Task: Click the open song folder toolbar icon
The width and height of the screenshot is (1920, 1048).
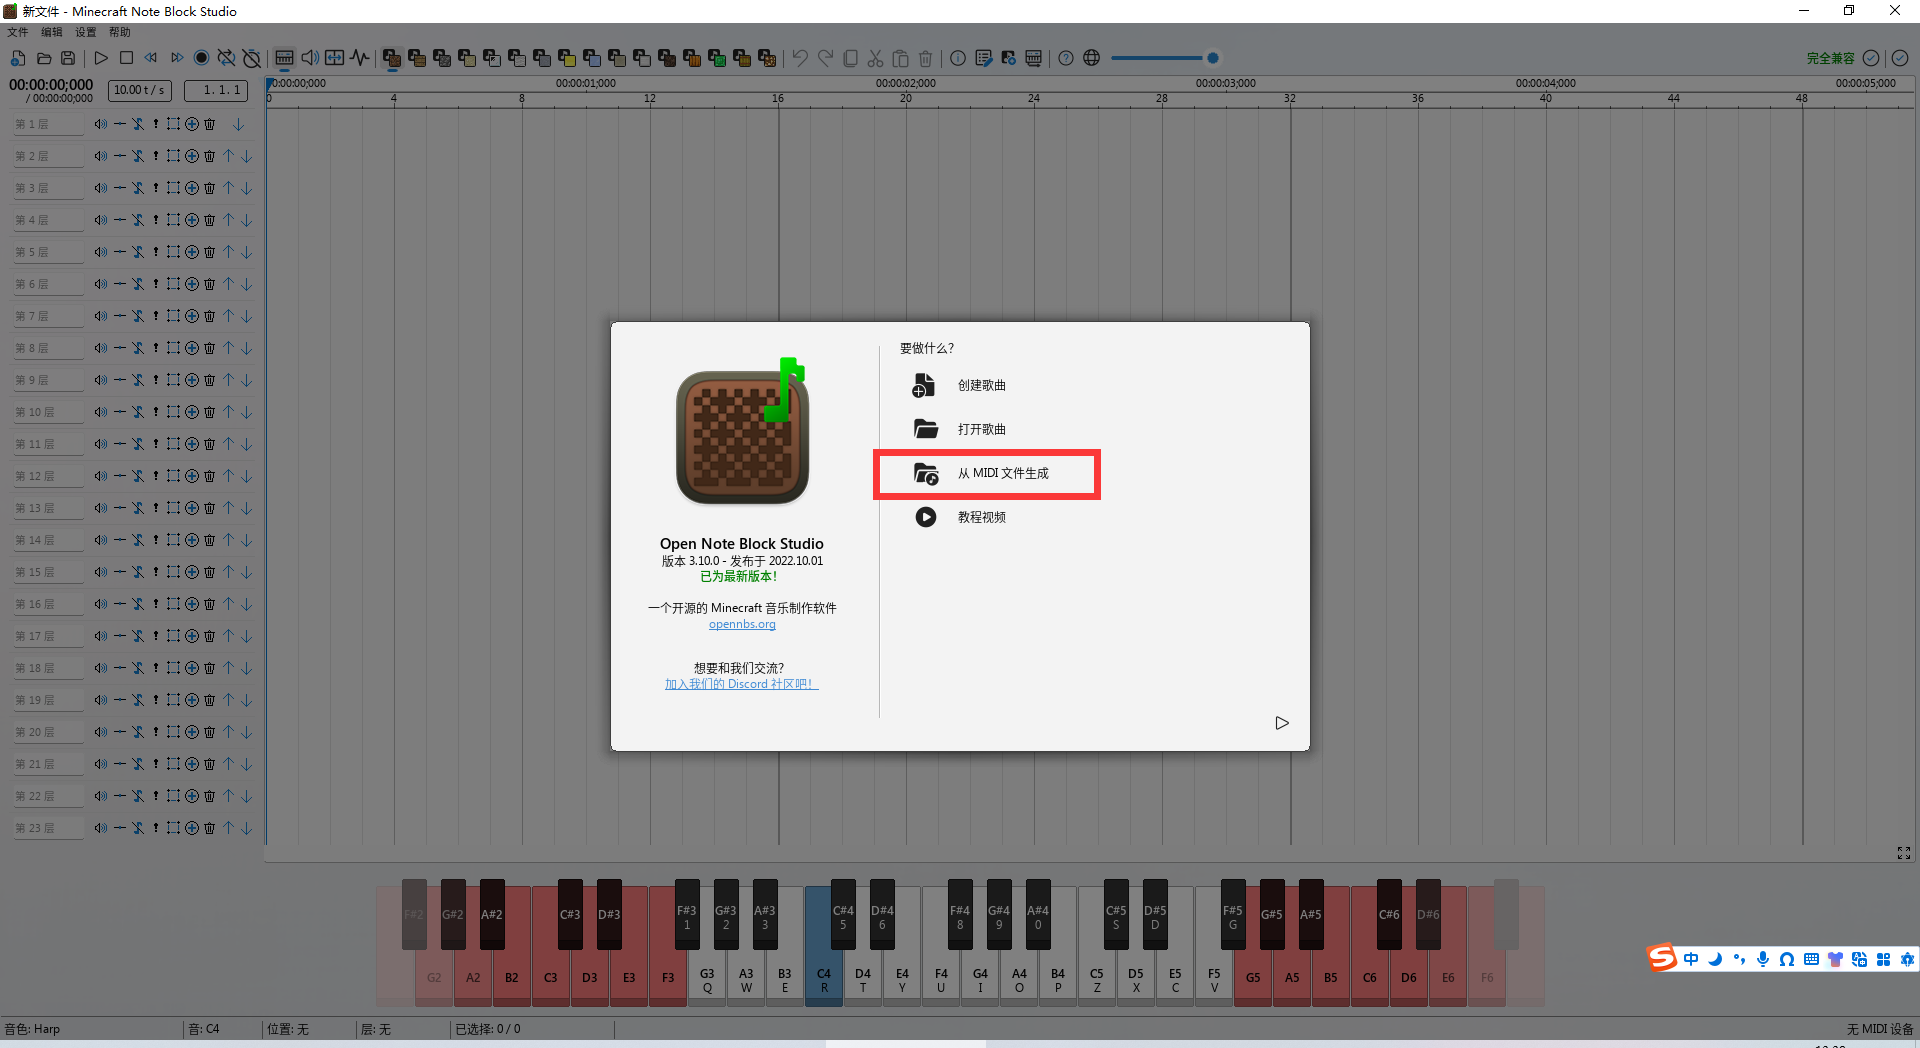Action: (x=43, y=58)
